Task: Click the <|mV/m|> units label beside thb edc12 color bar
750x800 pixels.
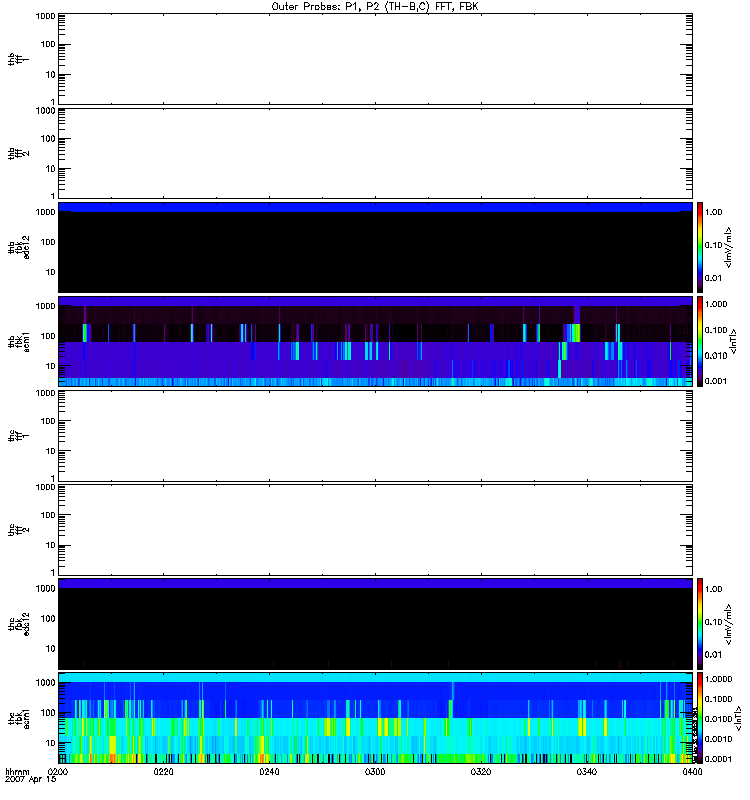Action: pyautogui.click(x=729, y=247)
